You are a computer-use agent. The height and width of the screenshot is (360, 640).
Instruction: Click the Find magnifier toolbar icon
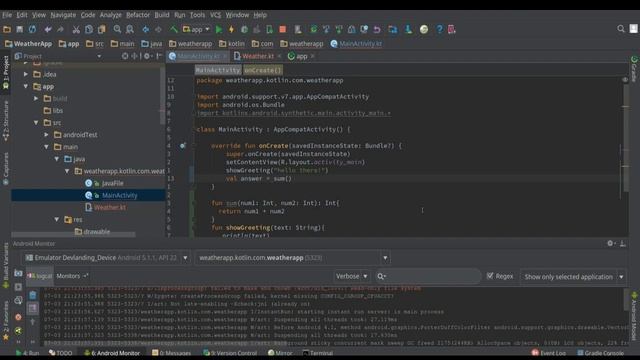pos(117,29)
